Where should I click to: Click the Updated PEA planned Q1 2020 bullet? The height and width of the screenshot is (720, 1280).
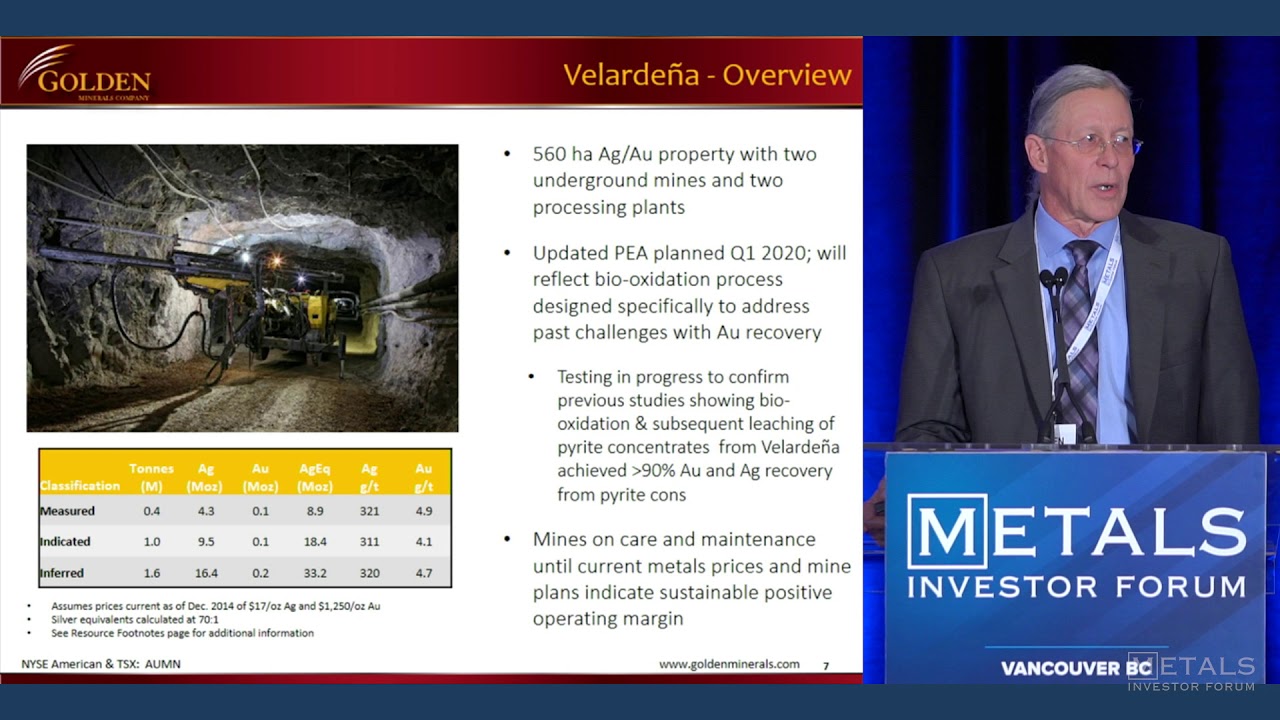pyautogui.click(x=688, y=292)
